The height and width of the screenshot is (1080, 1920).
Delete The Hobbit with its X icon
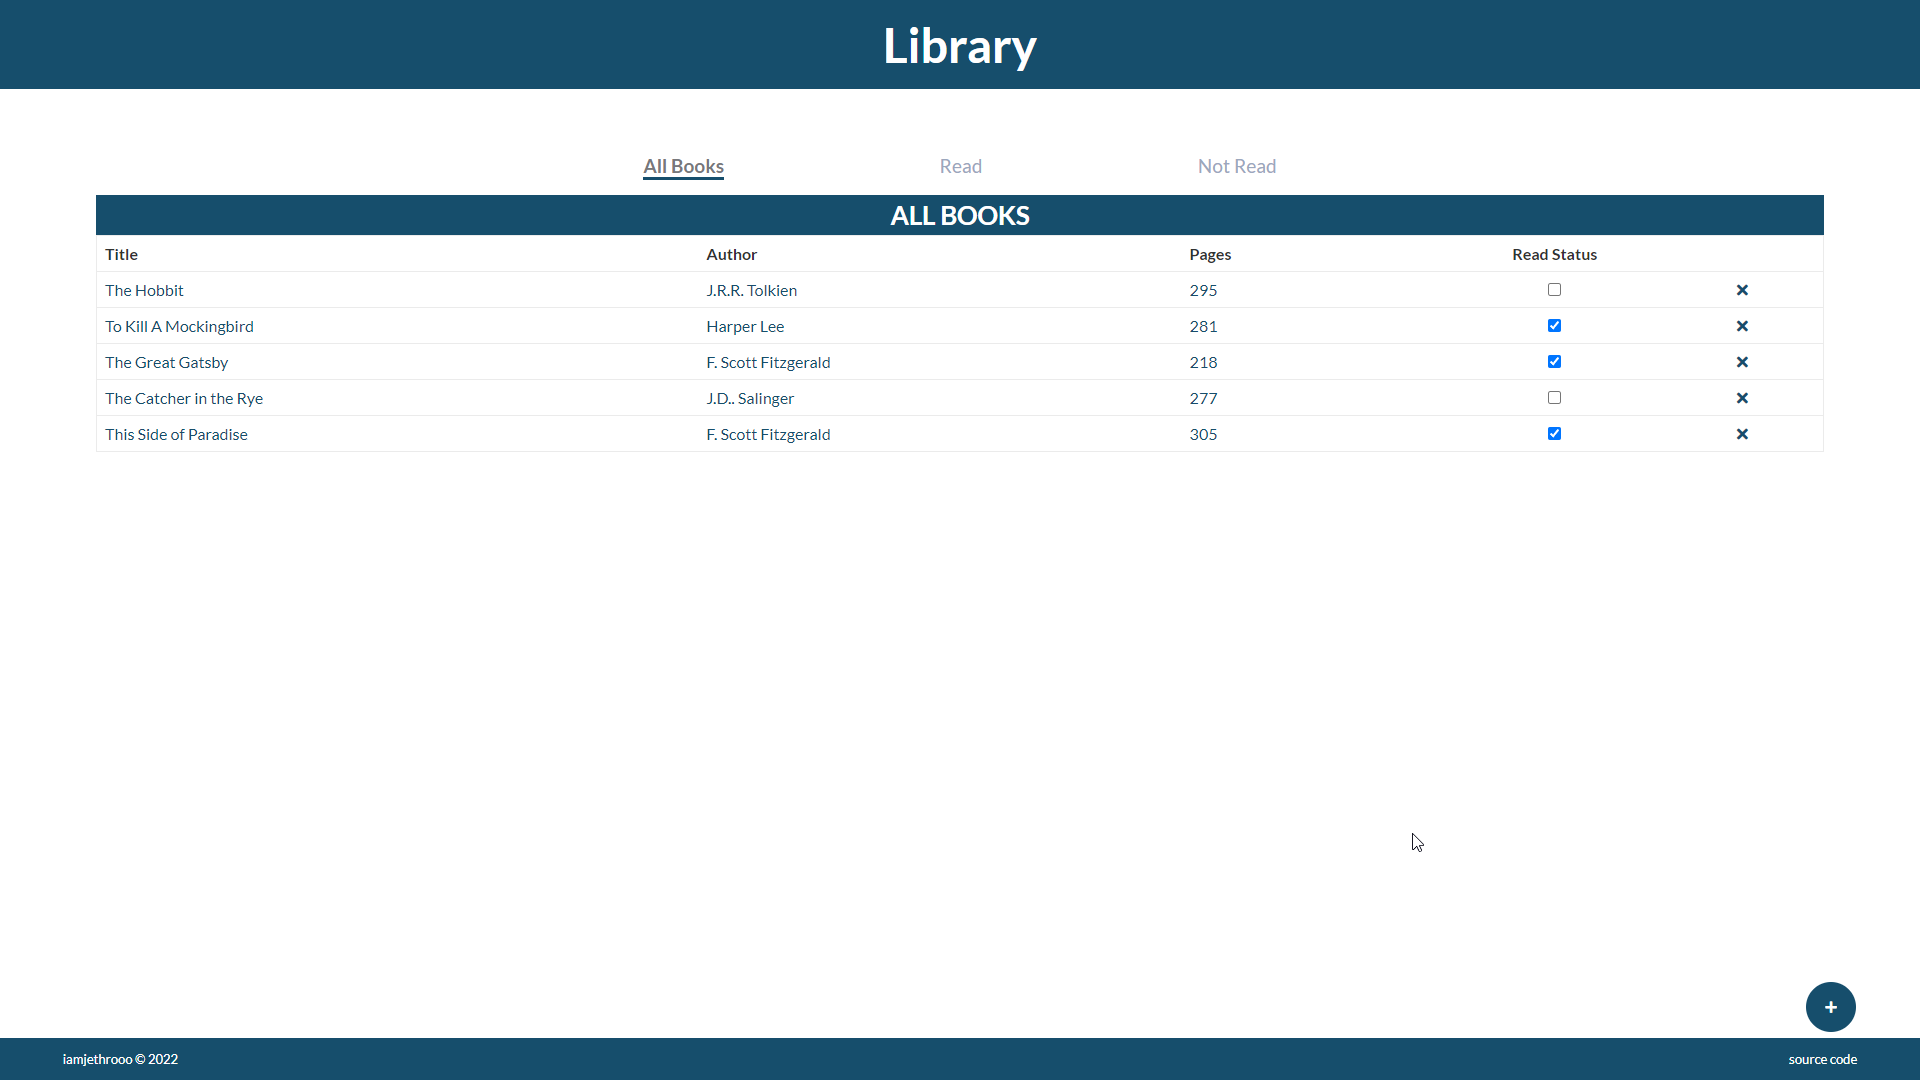point(1742,290)
